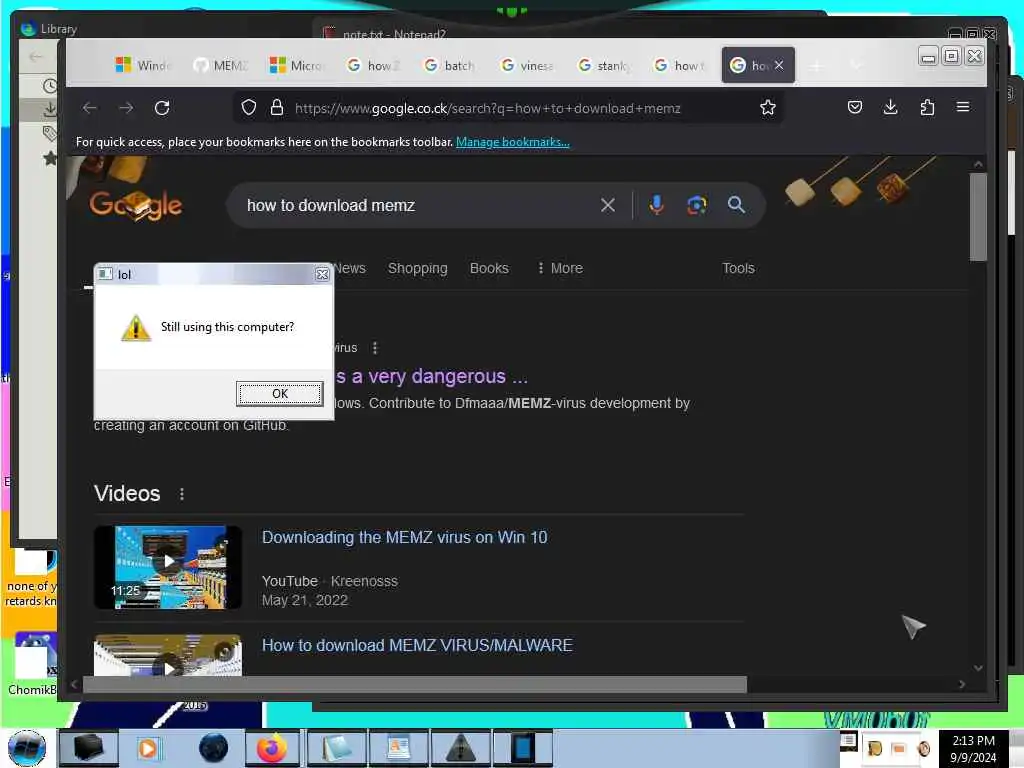
Task: Switch to the 'batch' Google tab
Action: (451, 65)
